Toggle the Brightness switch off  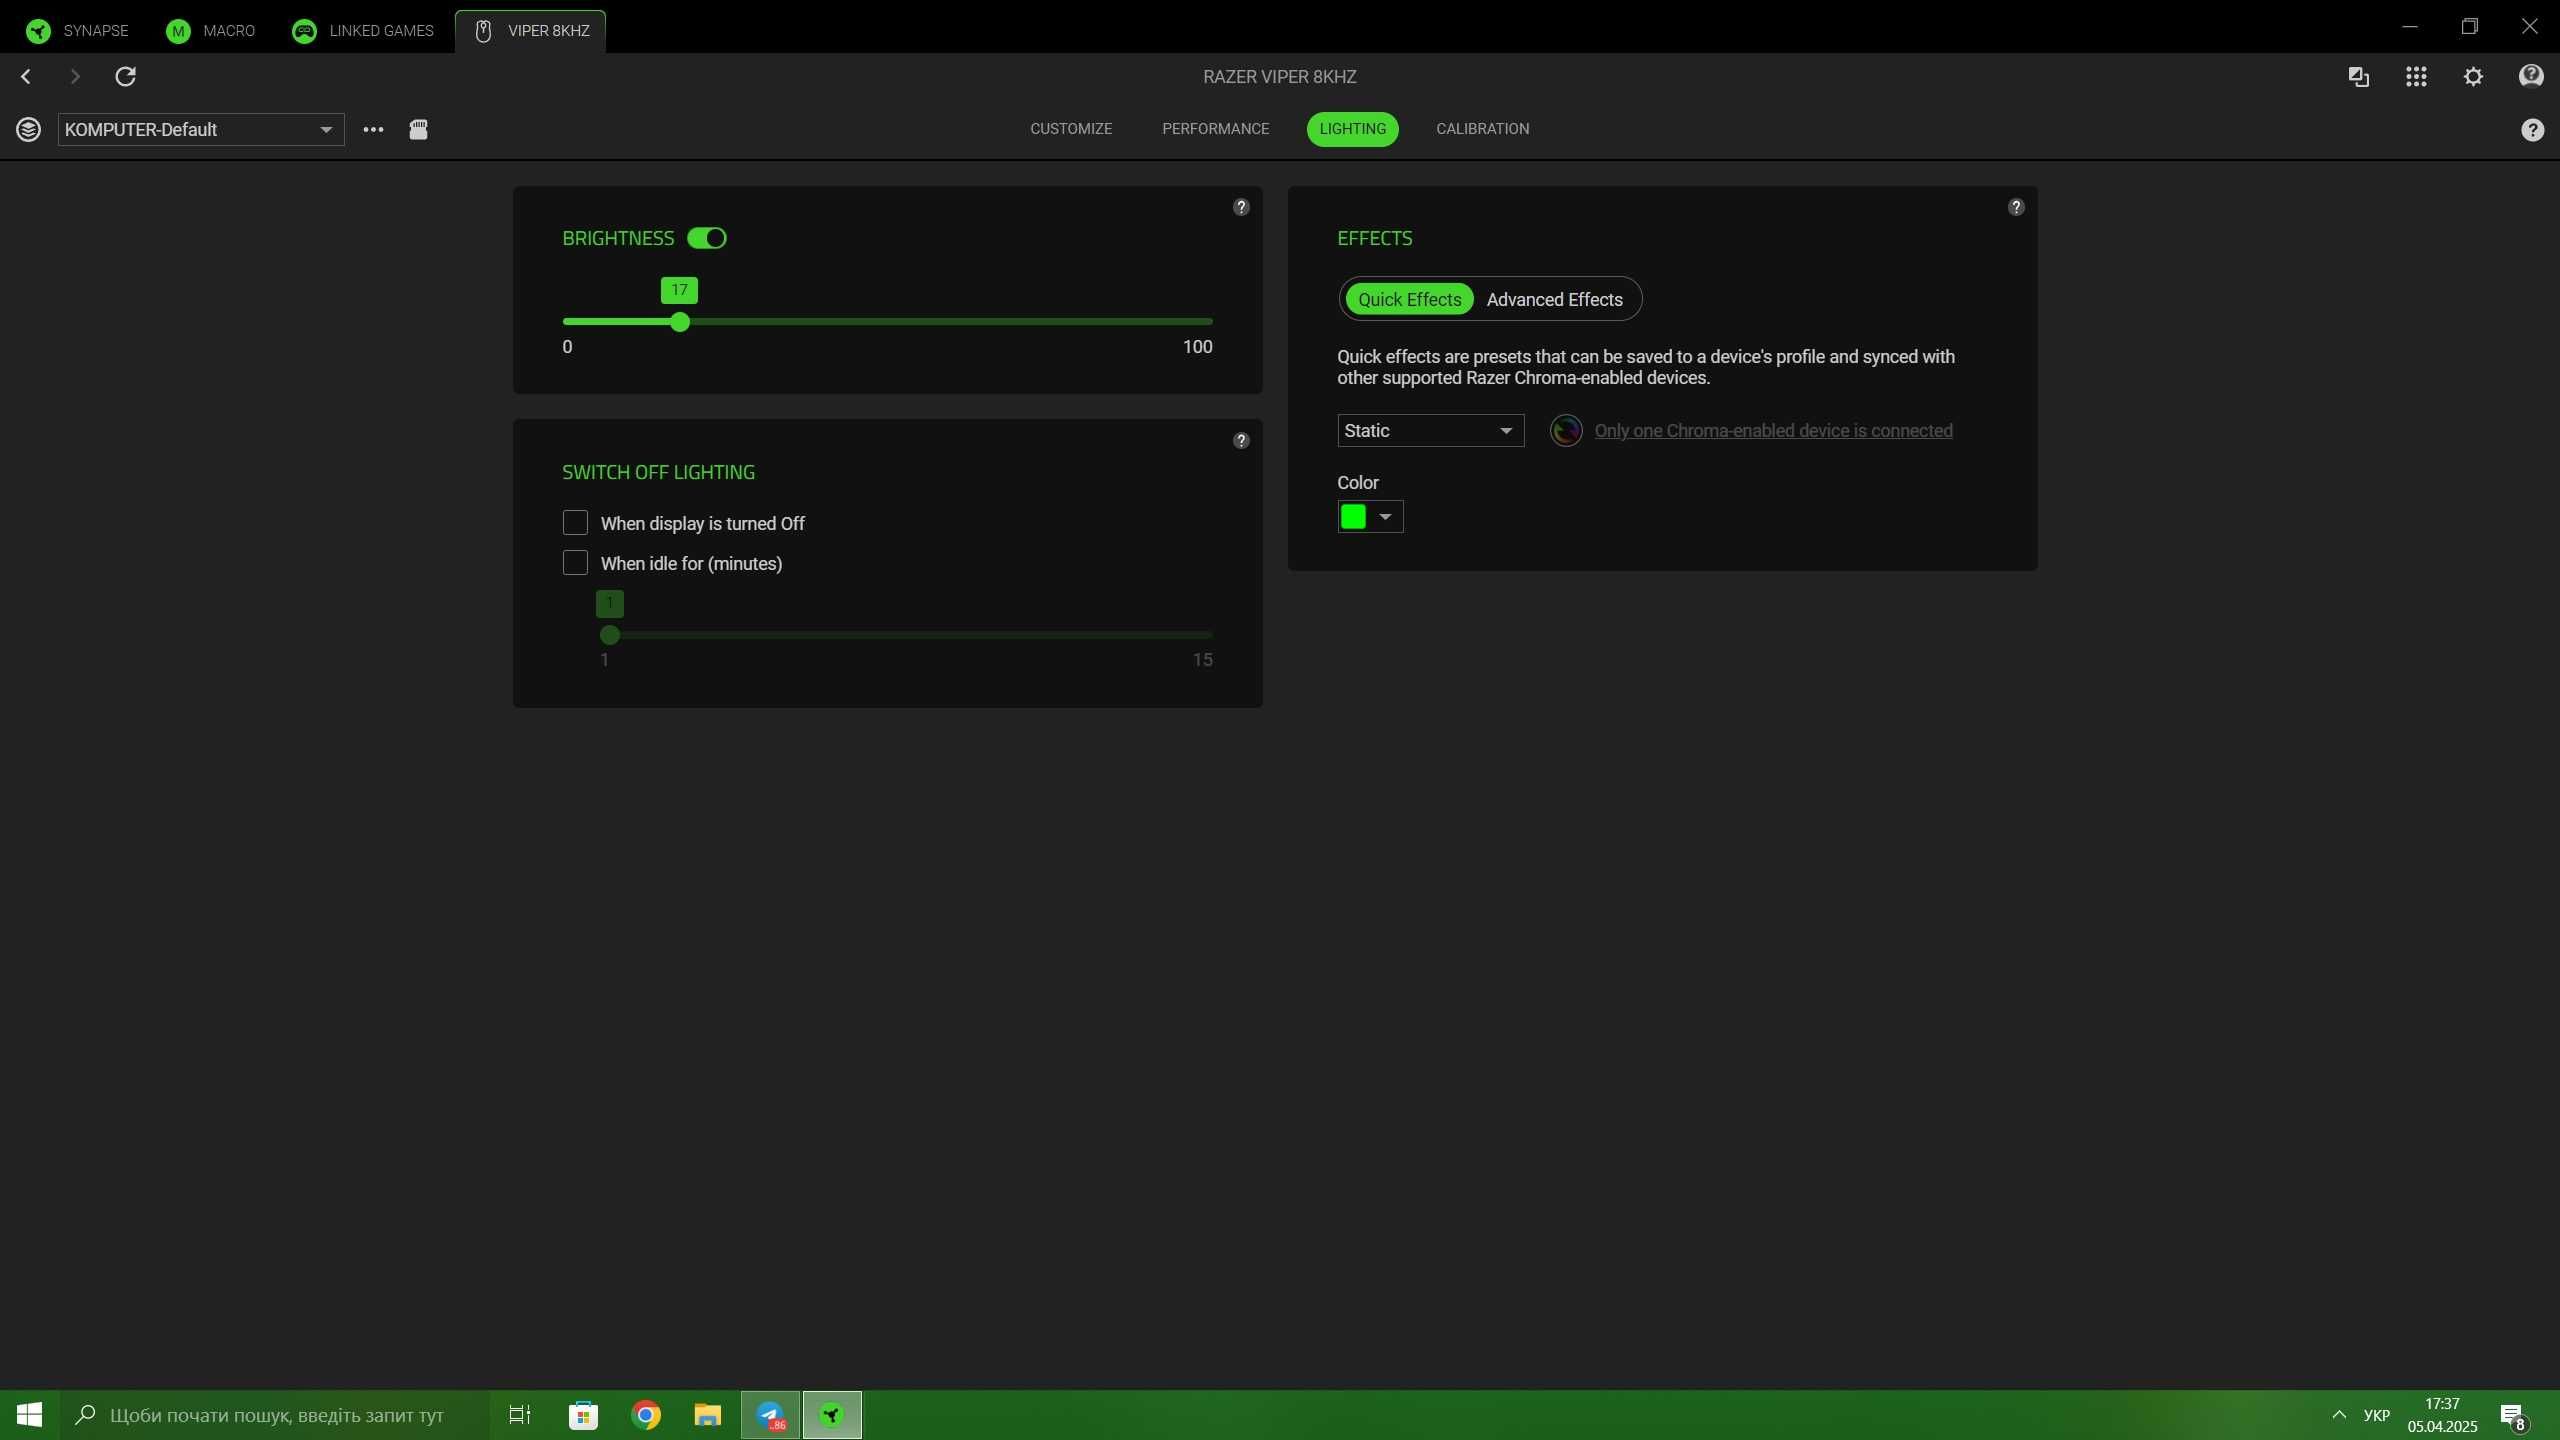pos(707,238)
